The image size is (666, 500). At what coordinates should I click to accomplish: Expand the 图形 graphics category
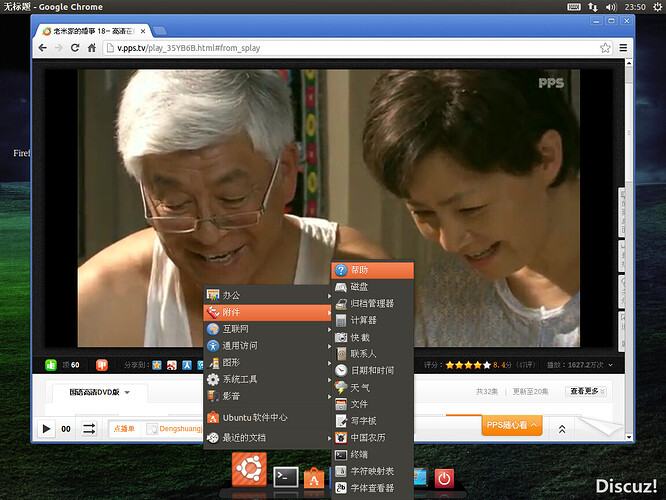[268, 362]
